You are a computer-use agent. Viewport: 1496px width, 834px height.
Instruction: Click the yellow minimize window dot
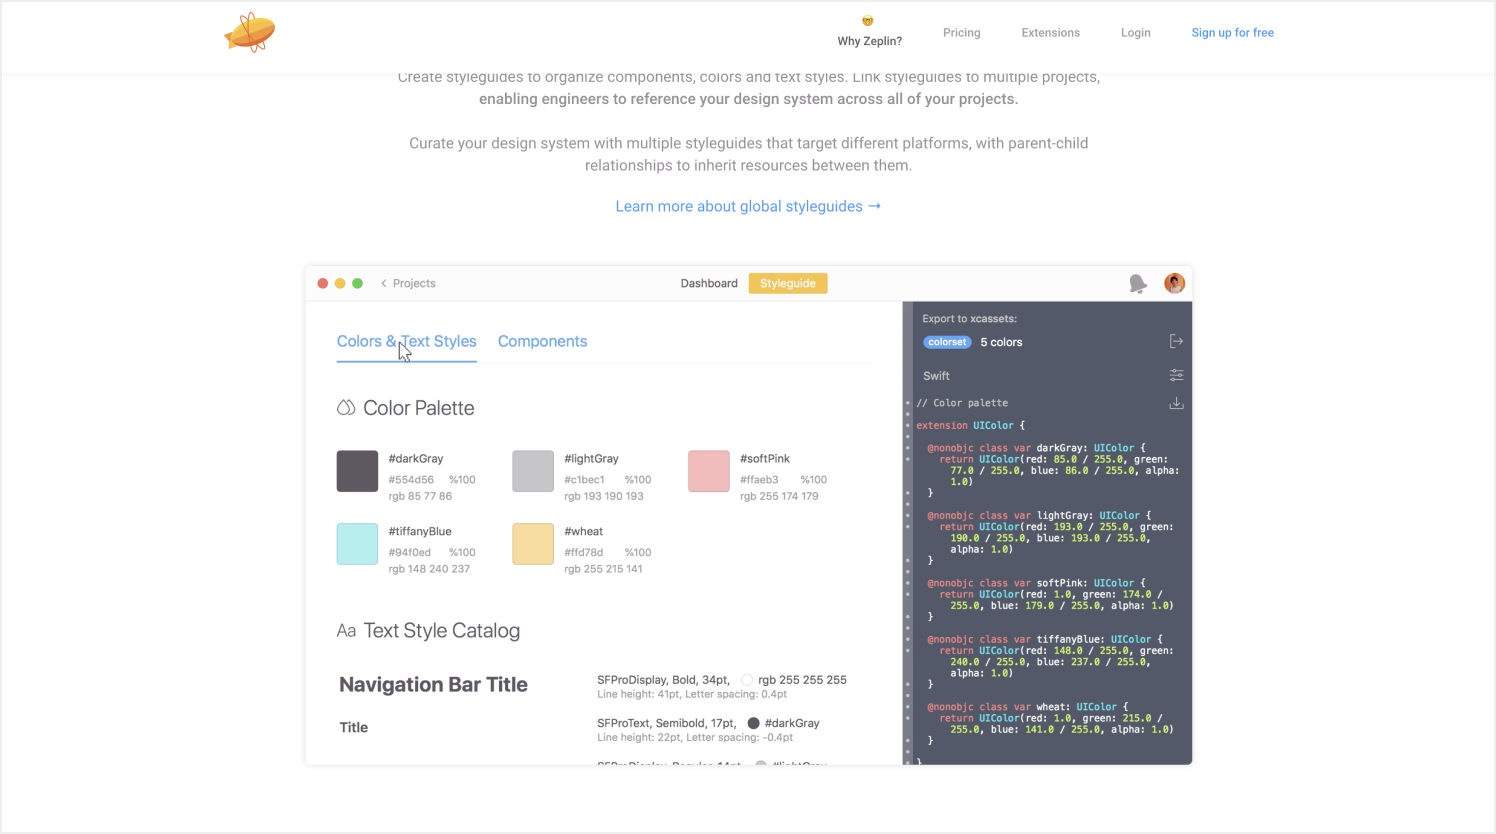340,284
